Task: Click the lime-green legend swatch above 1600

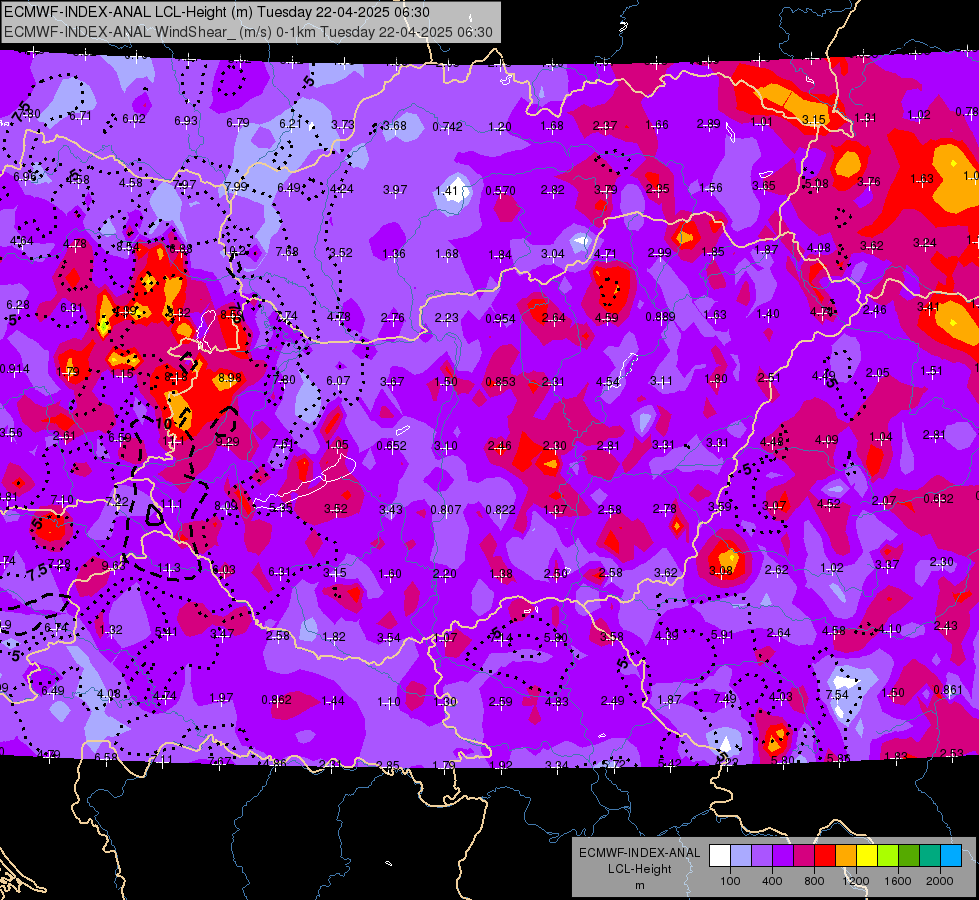Action: point(888,856)
